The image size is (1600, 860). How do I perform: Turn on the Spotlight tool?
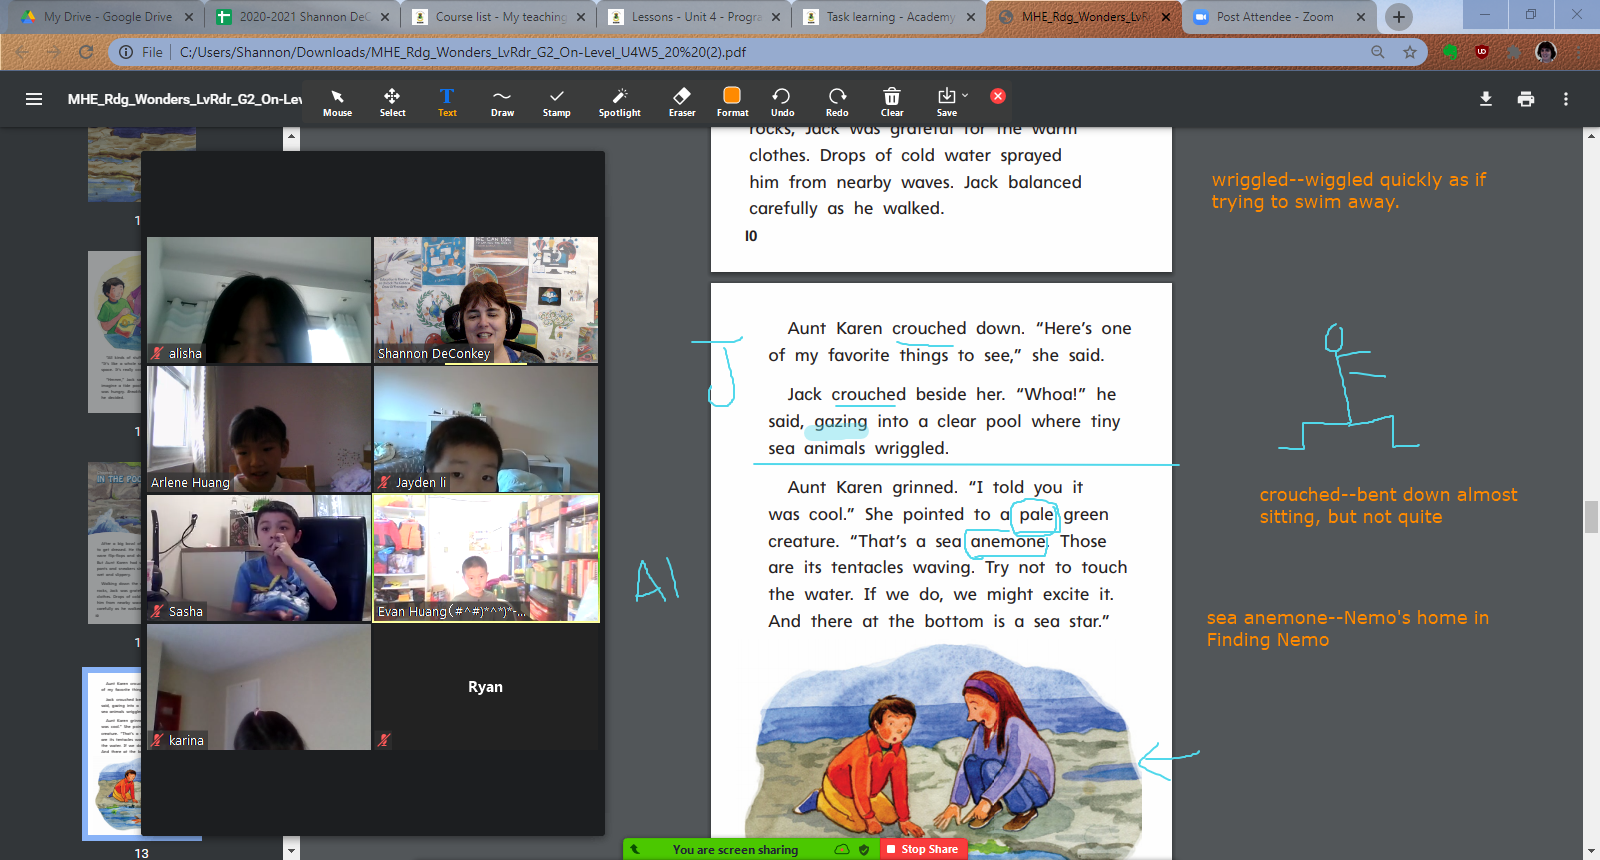620,101
